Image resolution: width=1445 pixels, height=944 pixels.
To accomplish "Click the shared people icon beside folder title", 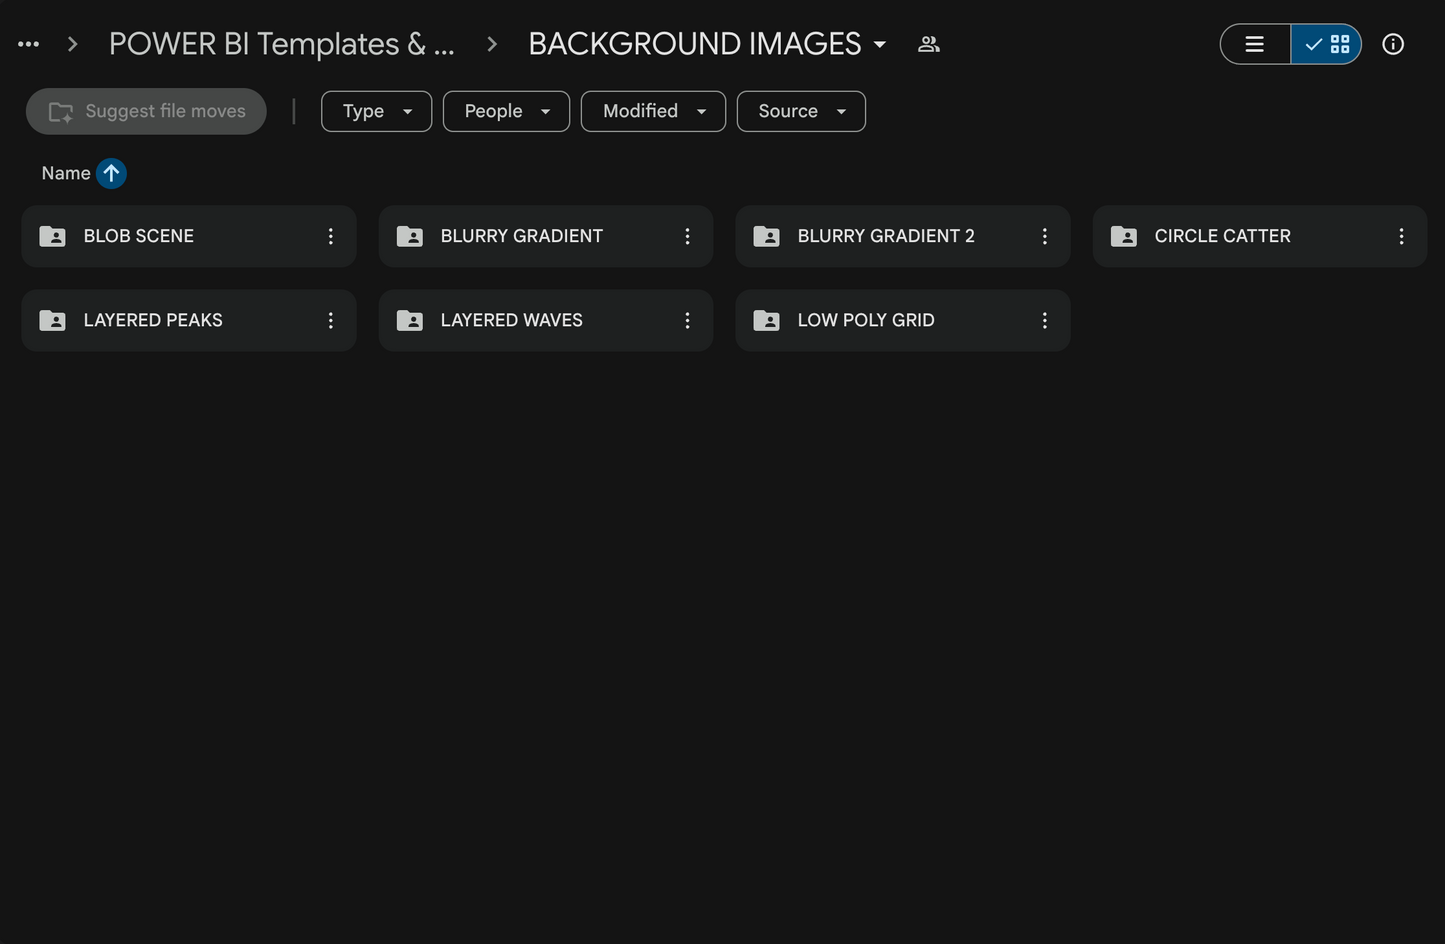I will (929, 44).
